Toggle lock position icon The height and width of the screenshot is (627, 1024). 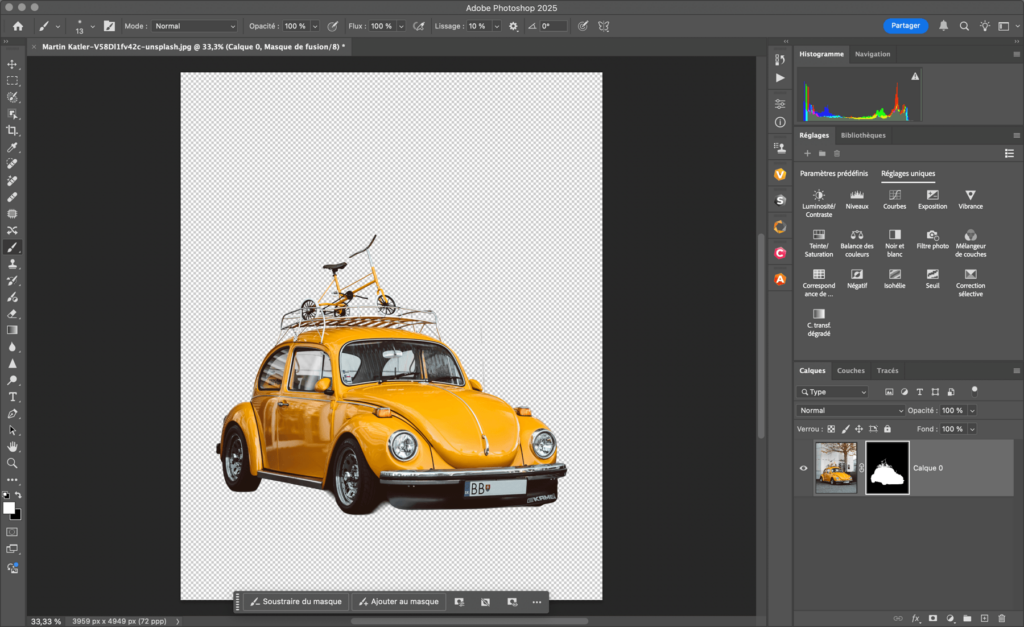click(x=859, y=429)
